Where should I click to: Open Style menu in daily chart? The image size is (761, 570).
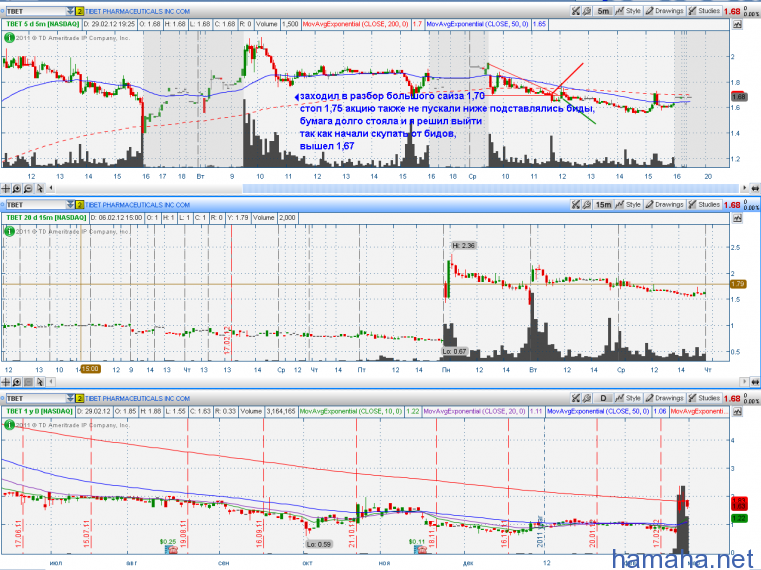628,398
